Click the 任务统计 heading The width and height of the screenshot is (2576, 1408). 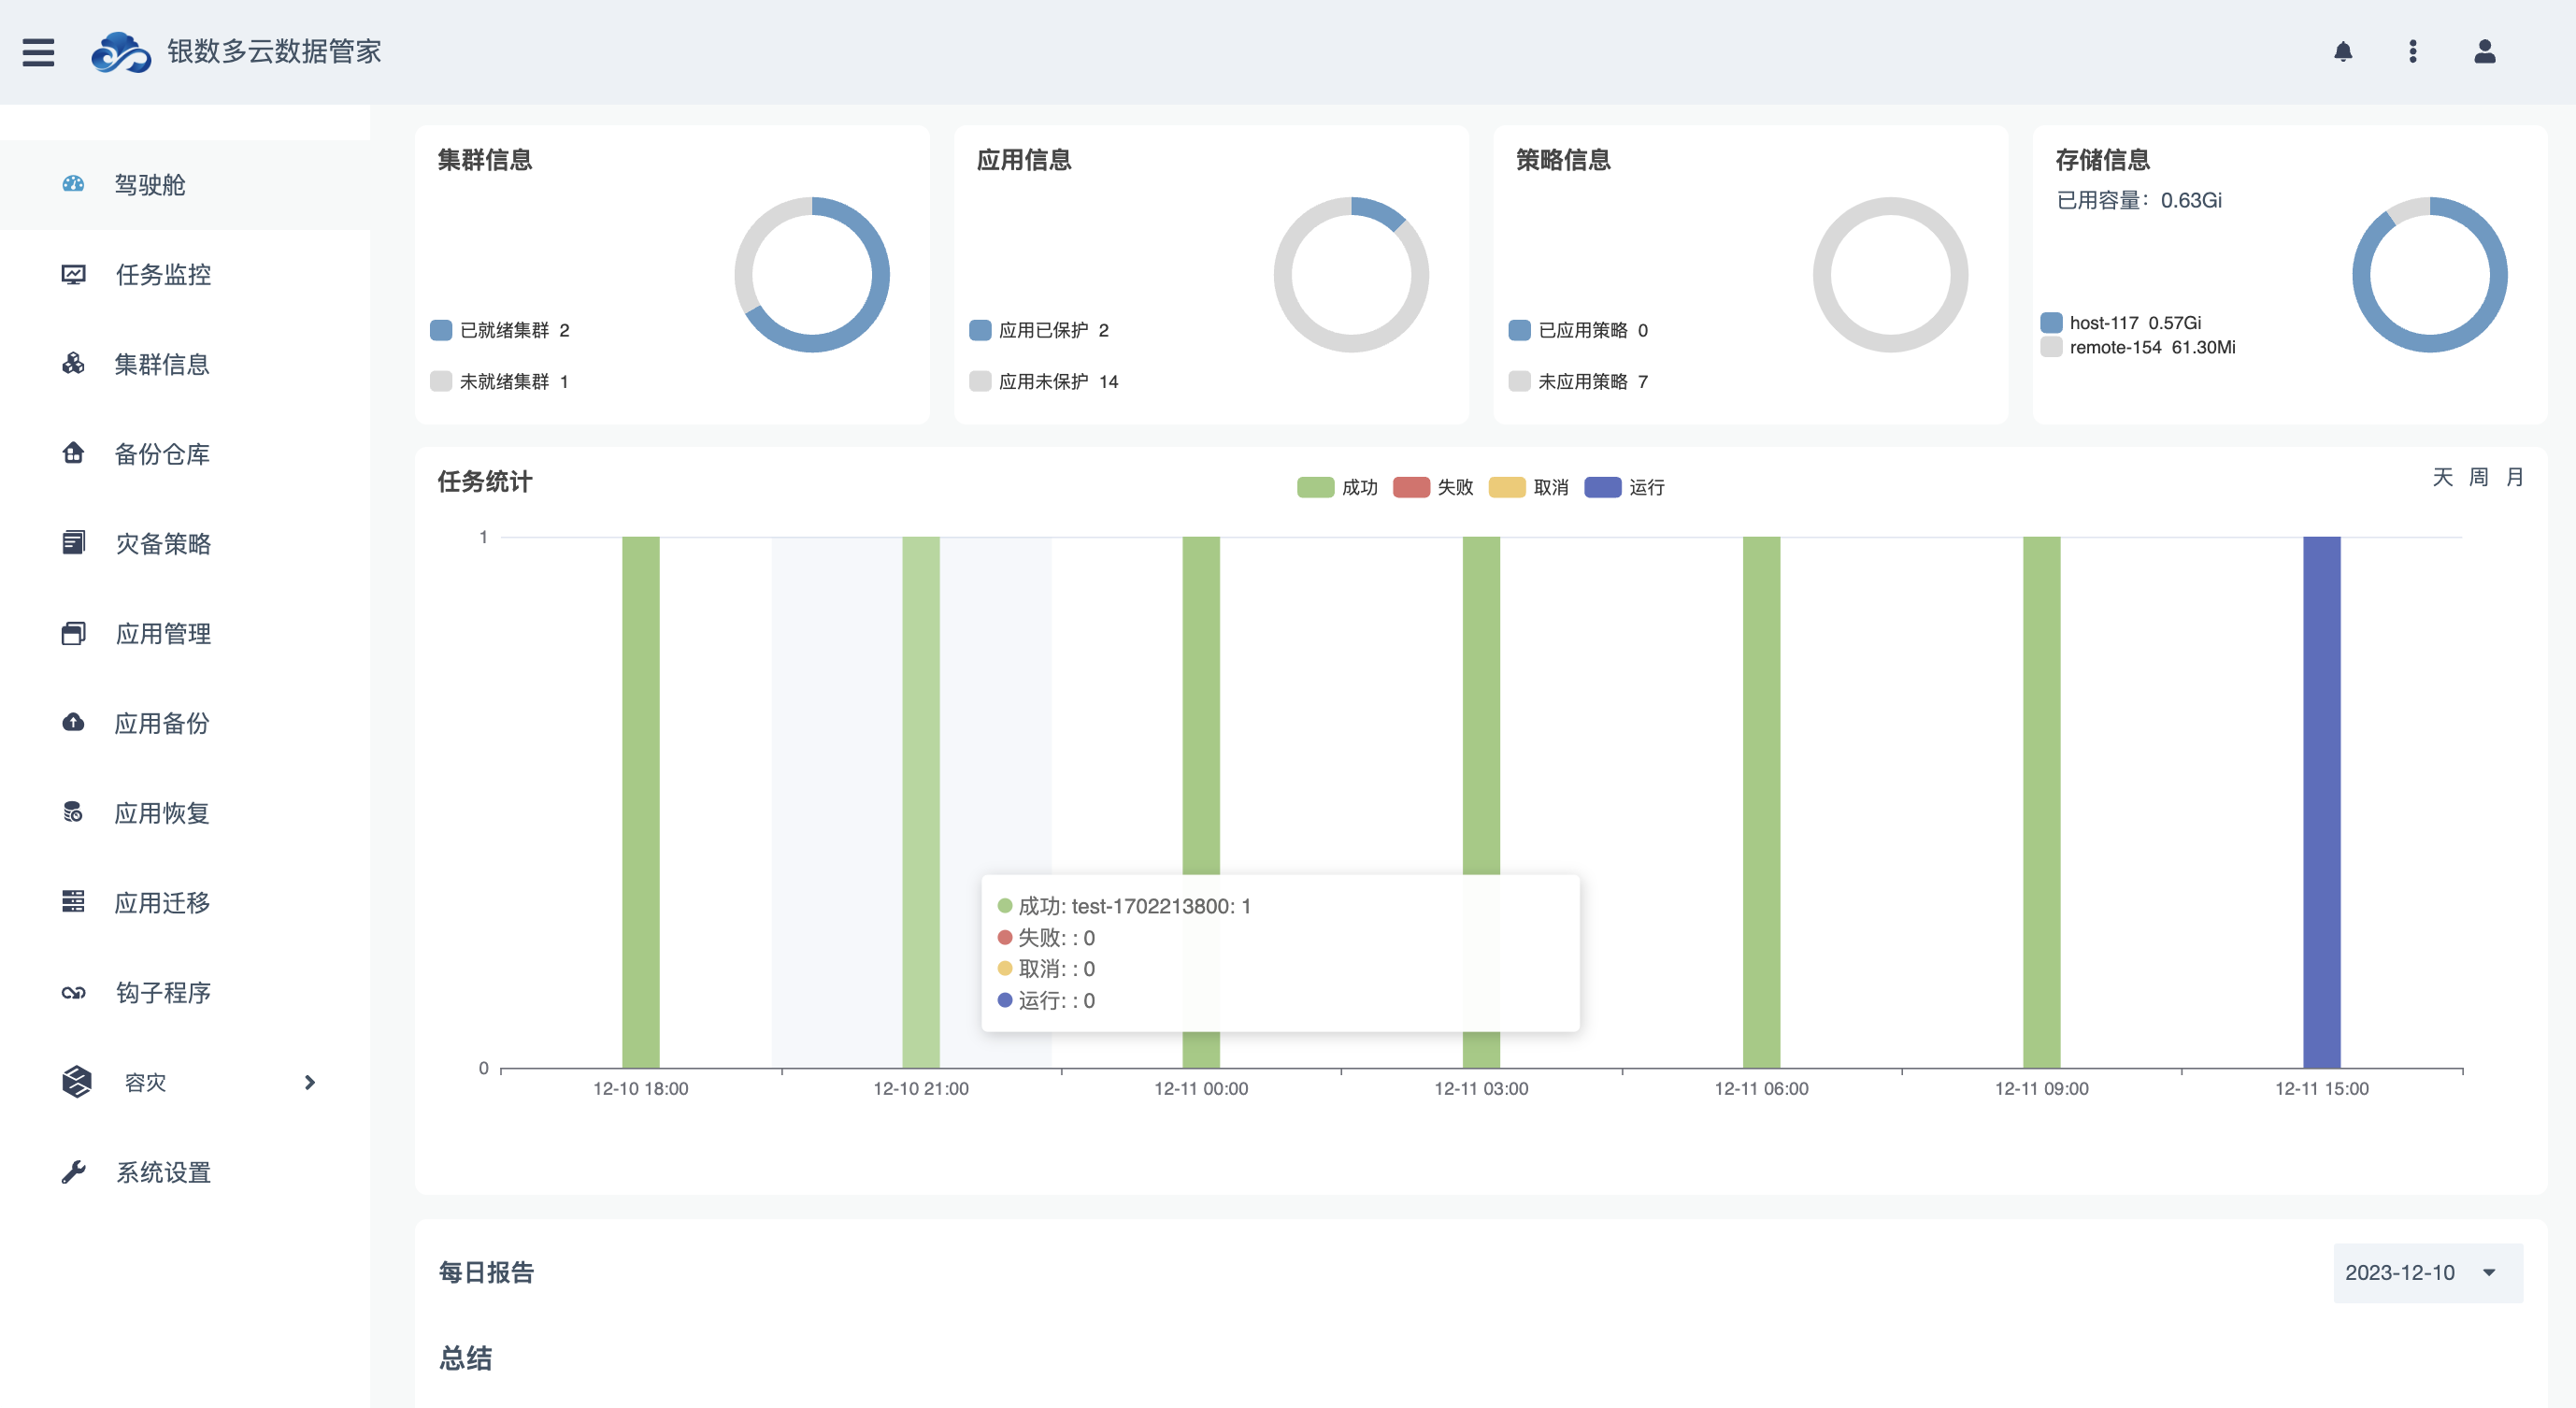point(485,481)
